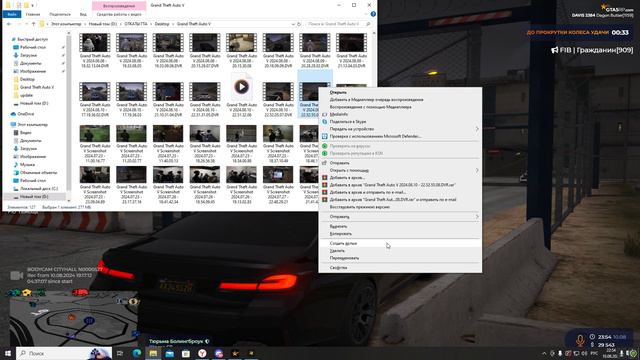Open the recent locations dropdown arrow
Image resolution: width=640 pixels, height=360 pixels.
point(27,24)
